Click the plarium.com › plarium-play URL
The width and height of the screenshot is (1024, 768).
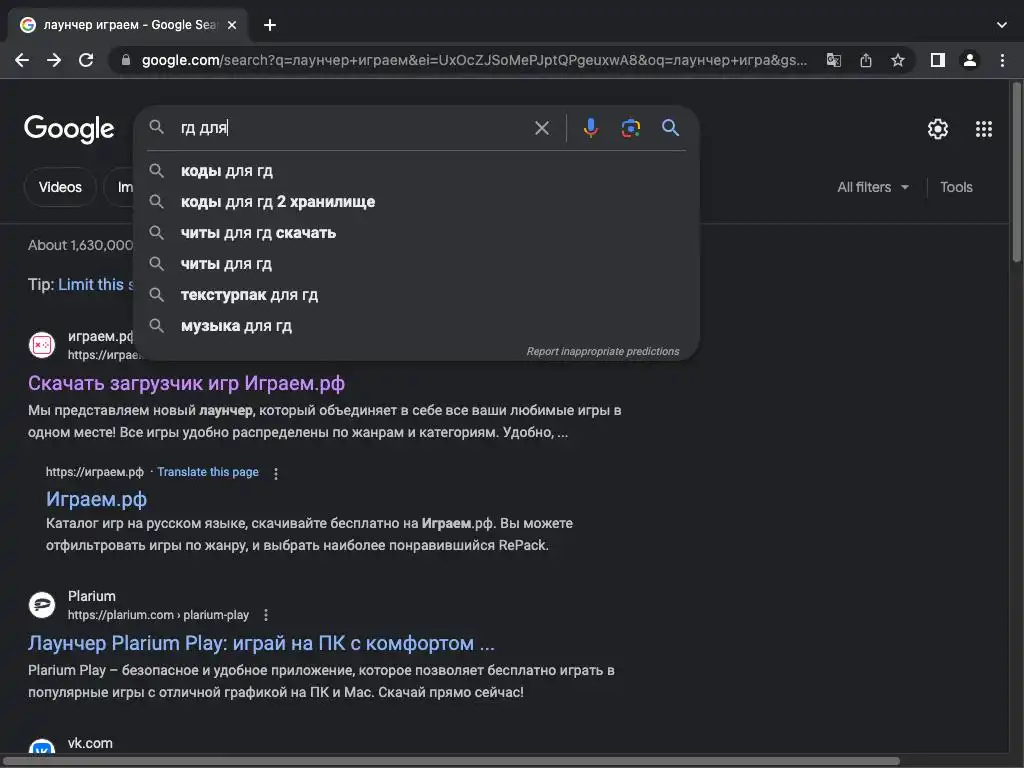pos(158,615)
